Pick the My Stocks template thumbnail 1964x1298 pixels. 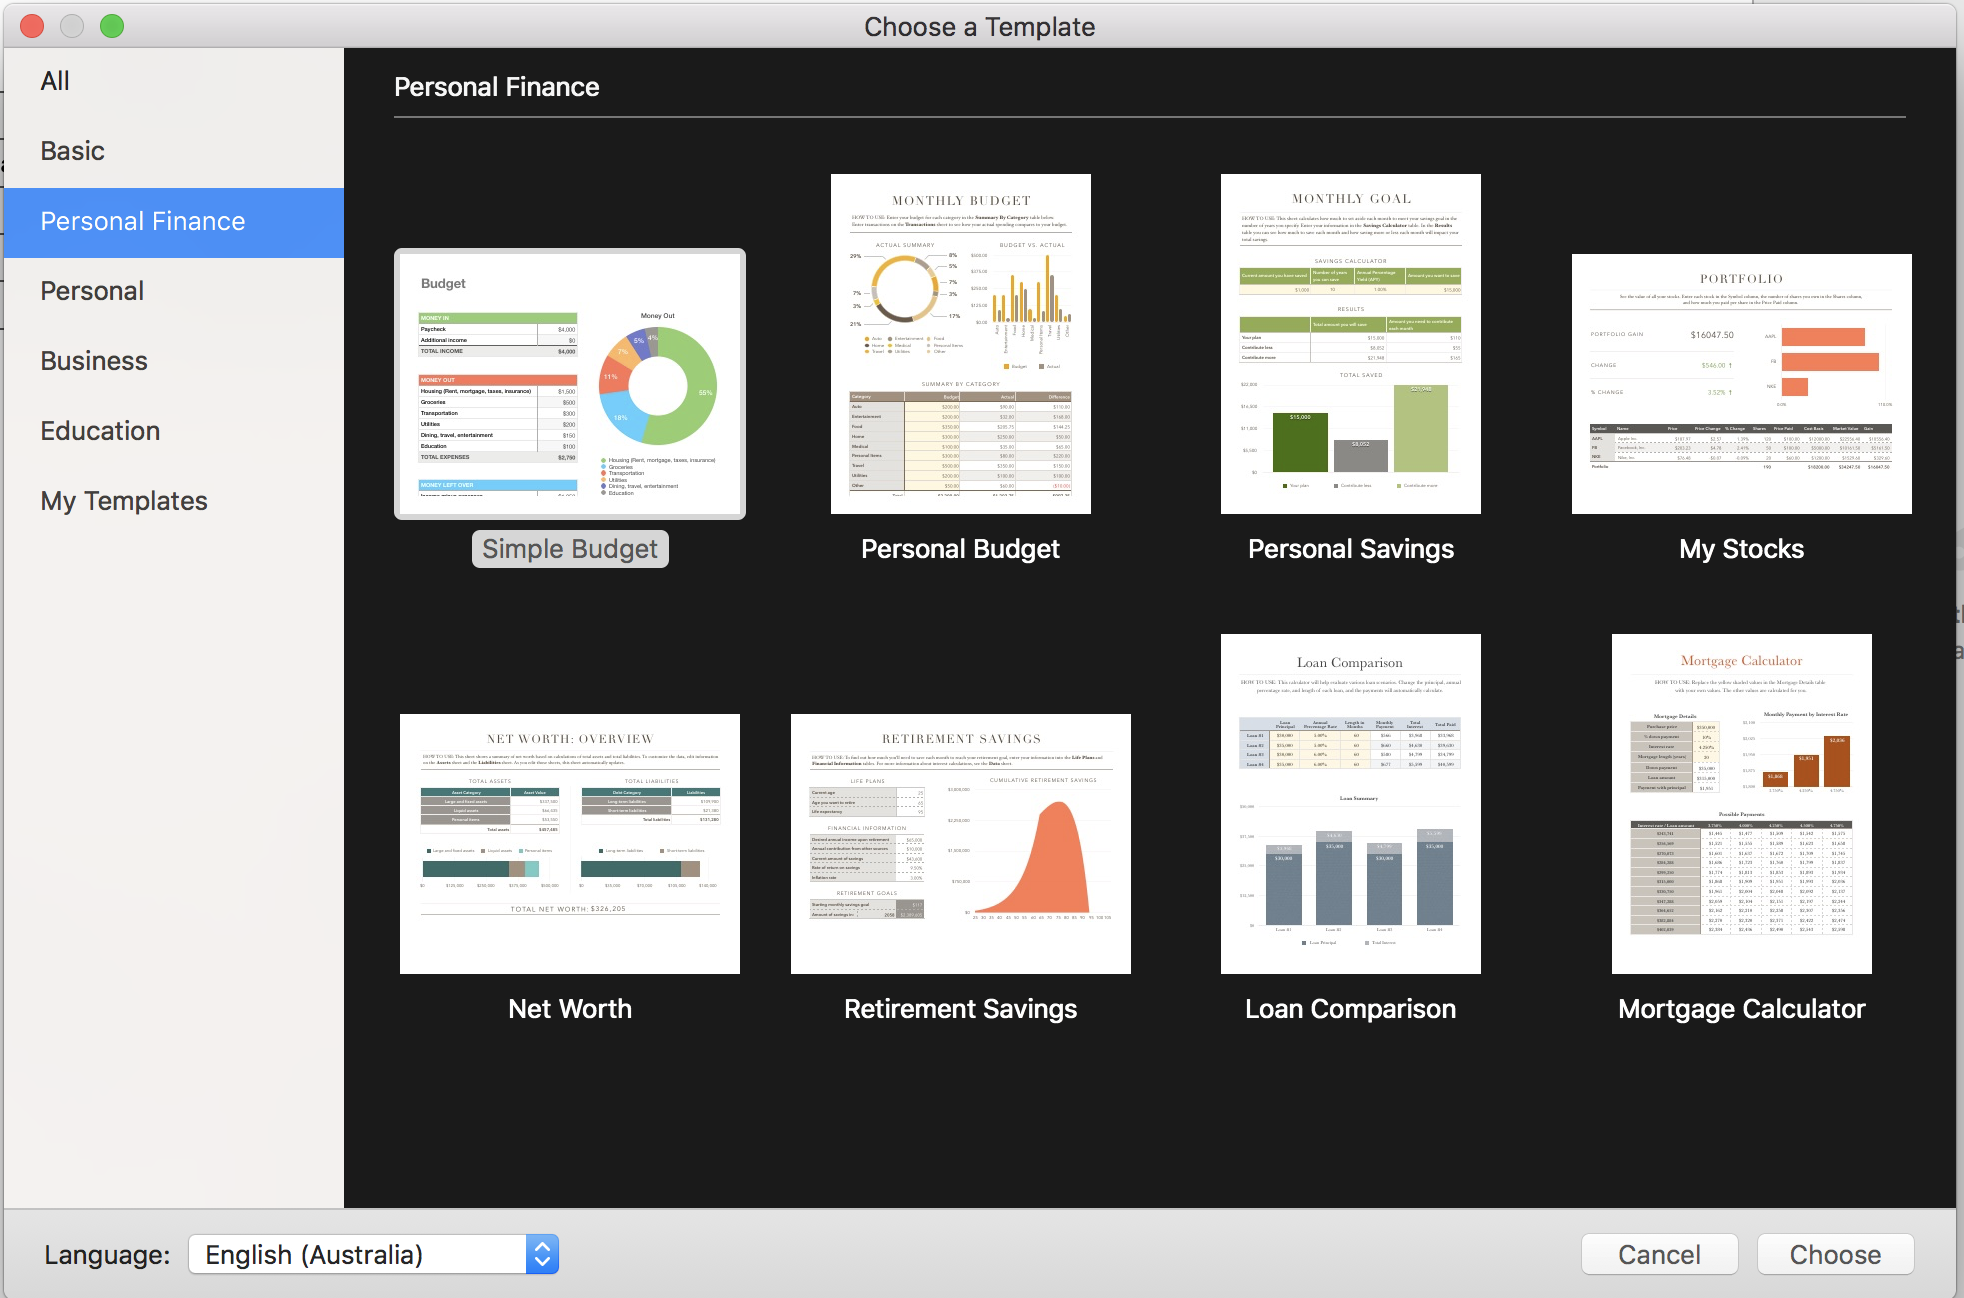tap(1741, 384)
